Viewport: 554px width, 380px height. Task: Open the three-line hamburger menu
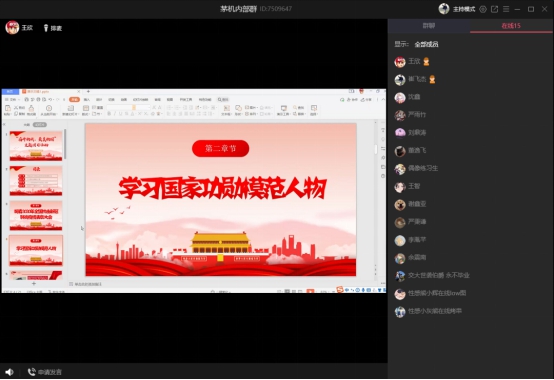tap(506, 9)
